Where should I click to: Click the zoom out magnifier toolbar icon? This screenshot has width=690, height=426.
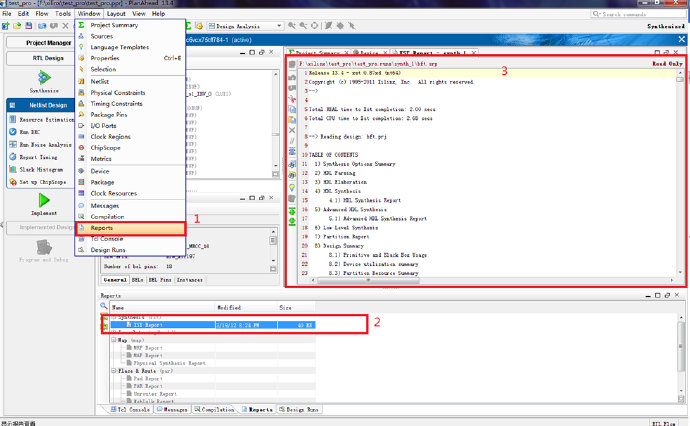click(303, 26)
